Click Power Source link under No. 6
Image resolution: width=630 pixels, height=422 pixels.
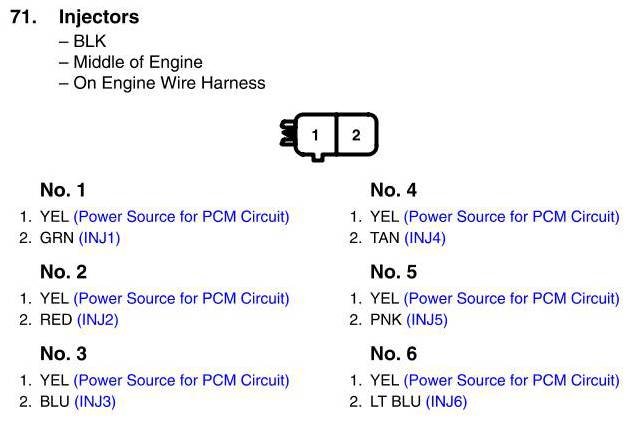tap(511, 380)
